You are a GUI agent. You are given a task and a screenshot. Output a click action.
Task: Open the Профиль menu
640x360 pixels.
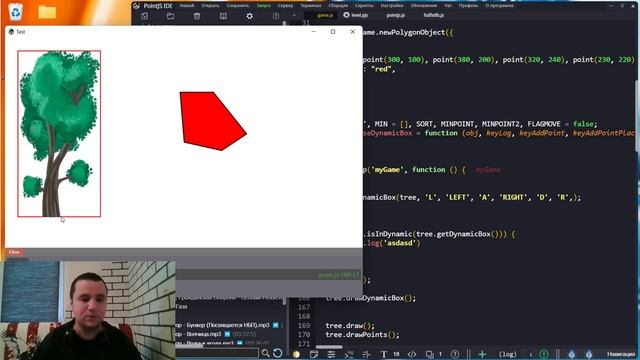468,6
